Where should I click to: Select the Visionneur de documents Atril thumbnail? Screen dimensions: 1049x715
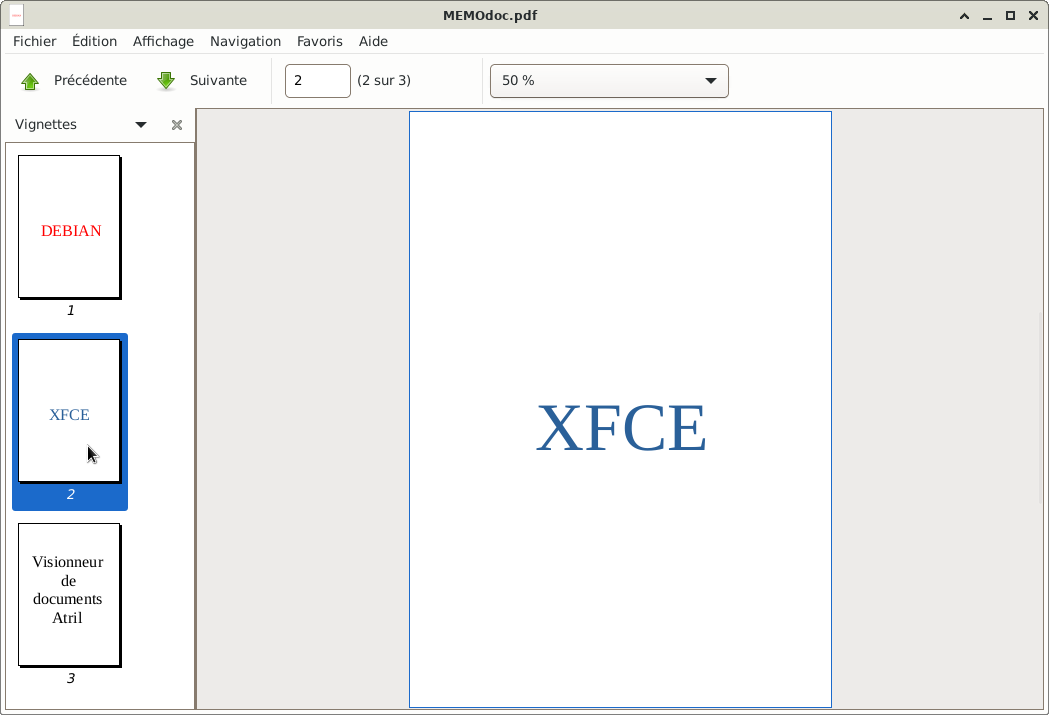[70, 595]
